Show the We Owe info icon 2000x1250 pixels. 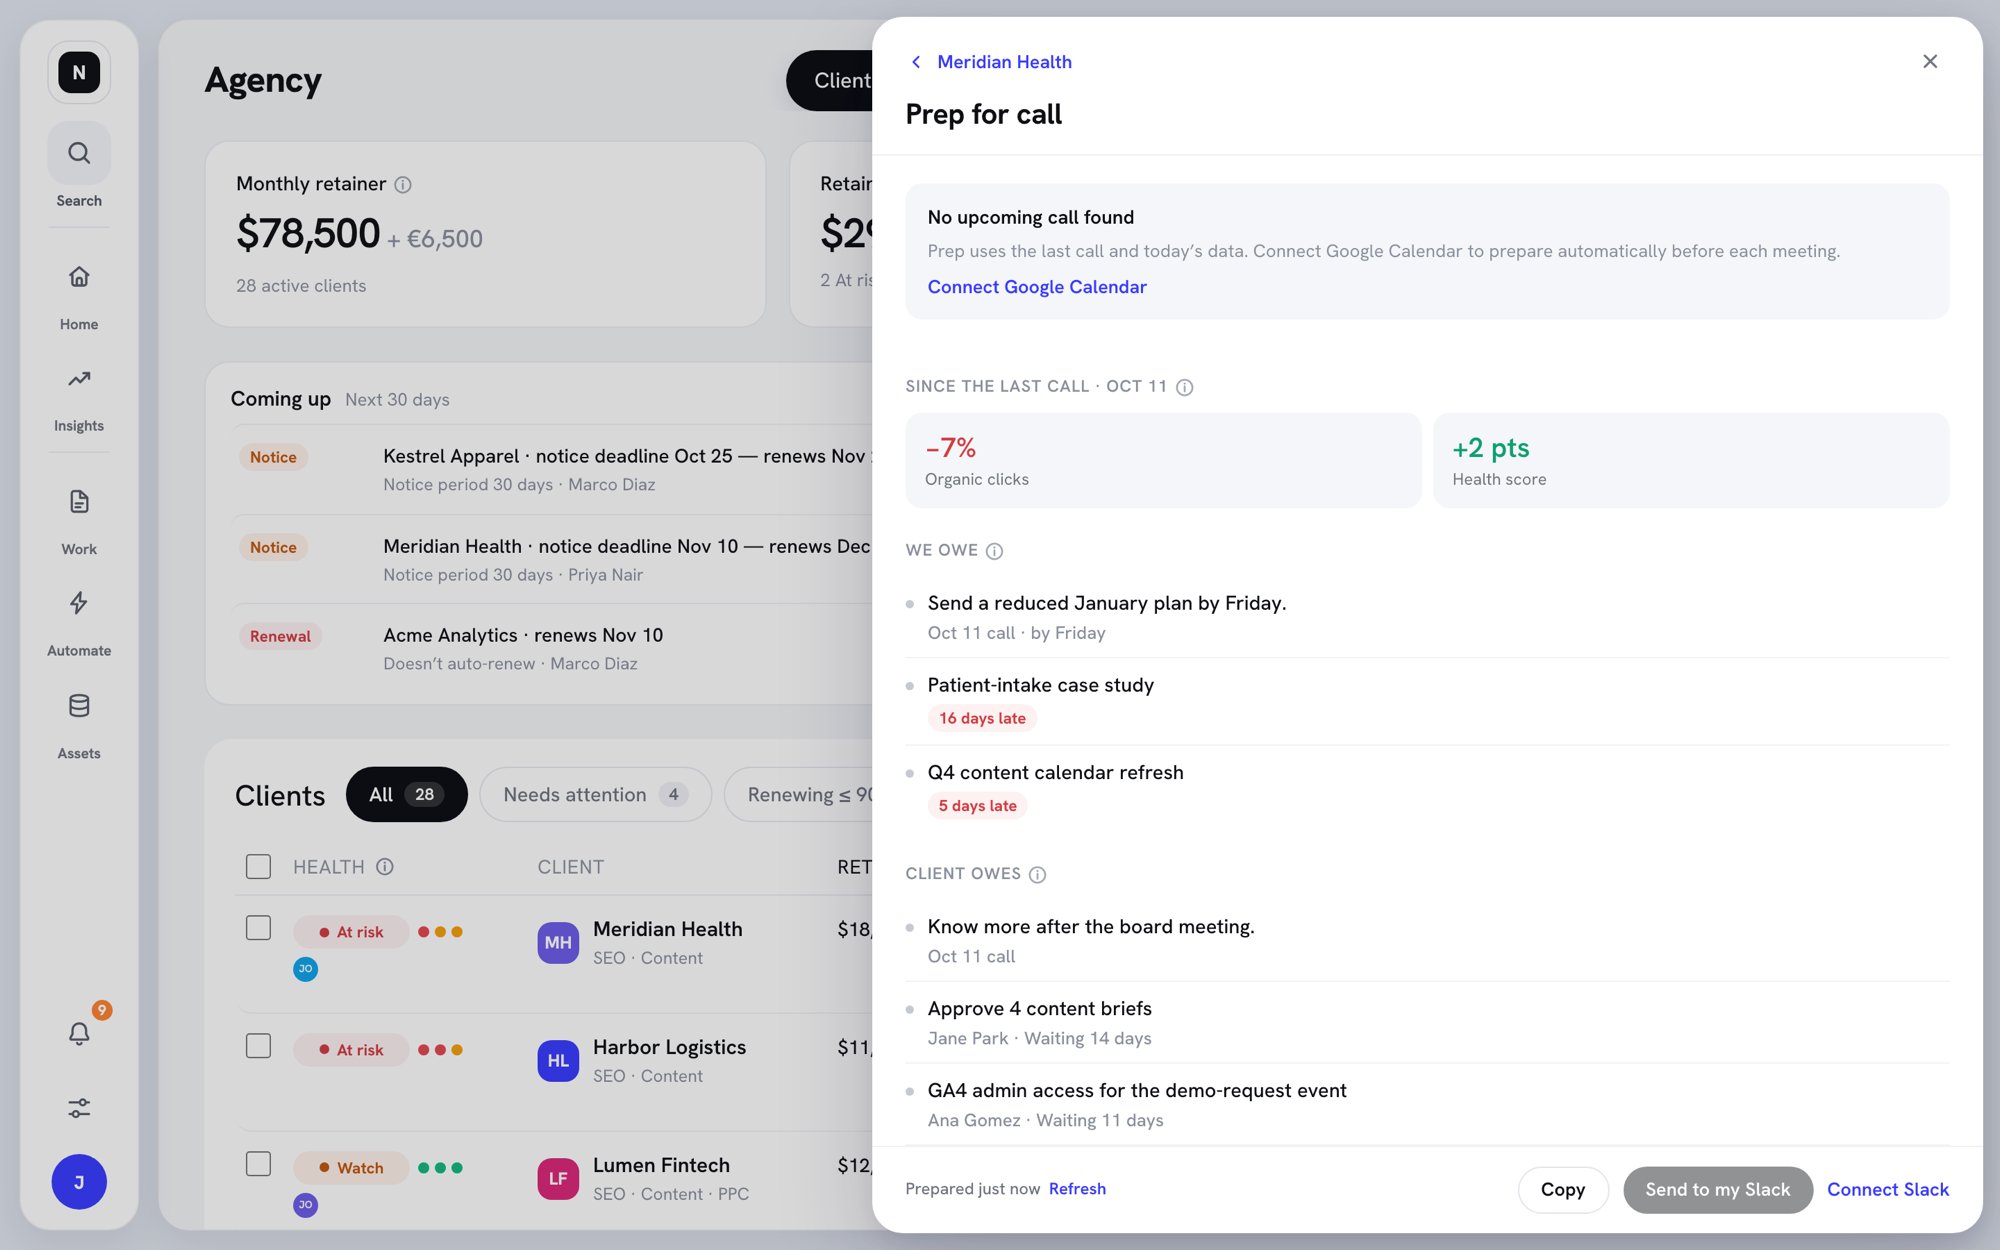[x=995, y=551]
